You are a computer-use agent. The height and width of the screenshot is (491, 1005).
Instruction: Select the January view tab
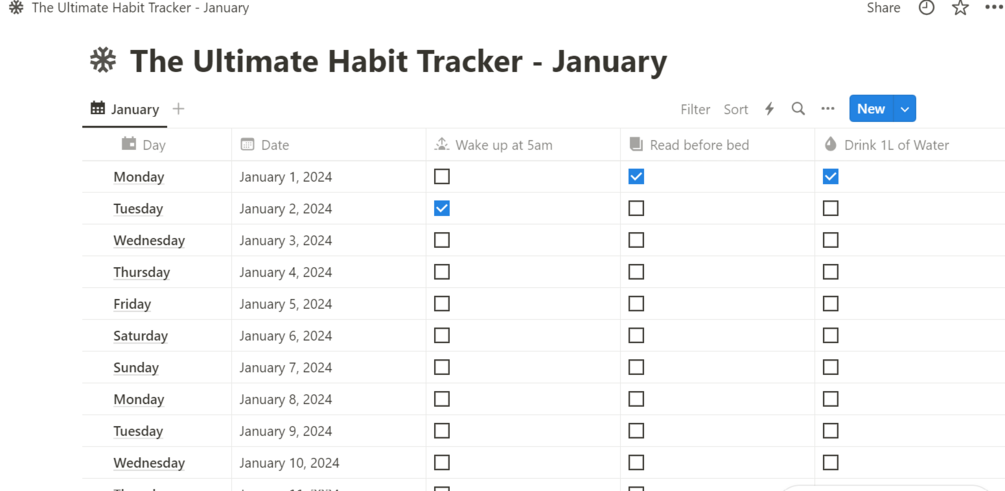coord(125,109)
